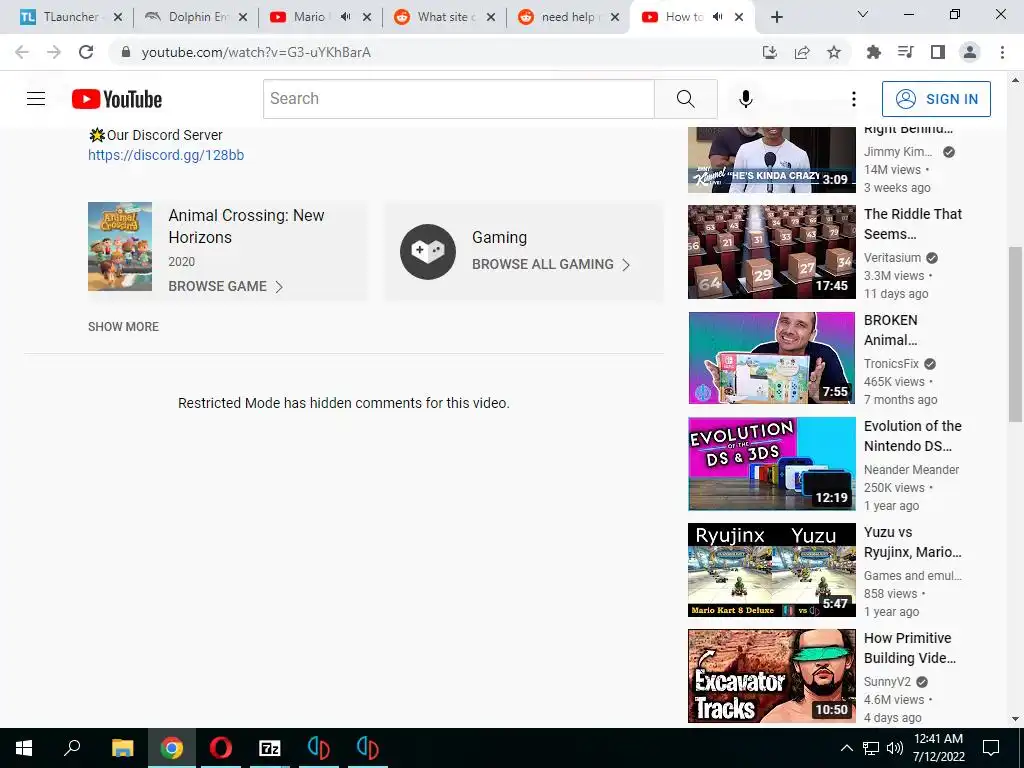Expand description with SHOW MORE
This screenshot has width=1024, height=768.
(x=123, y=327)
